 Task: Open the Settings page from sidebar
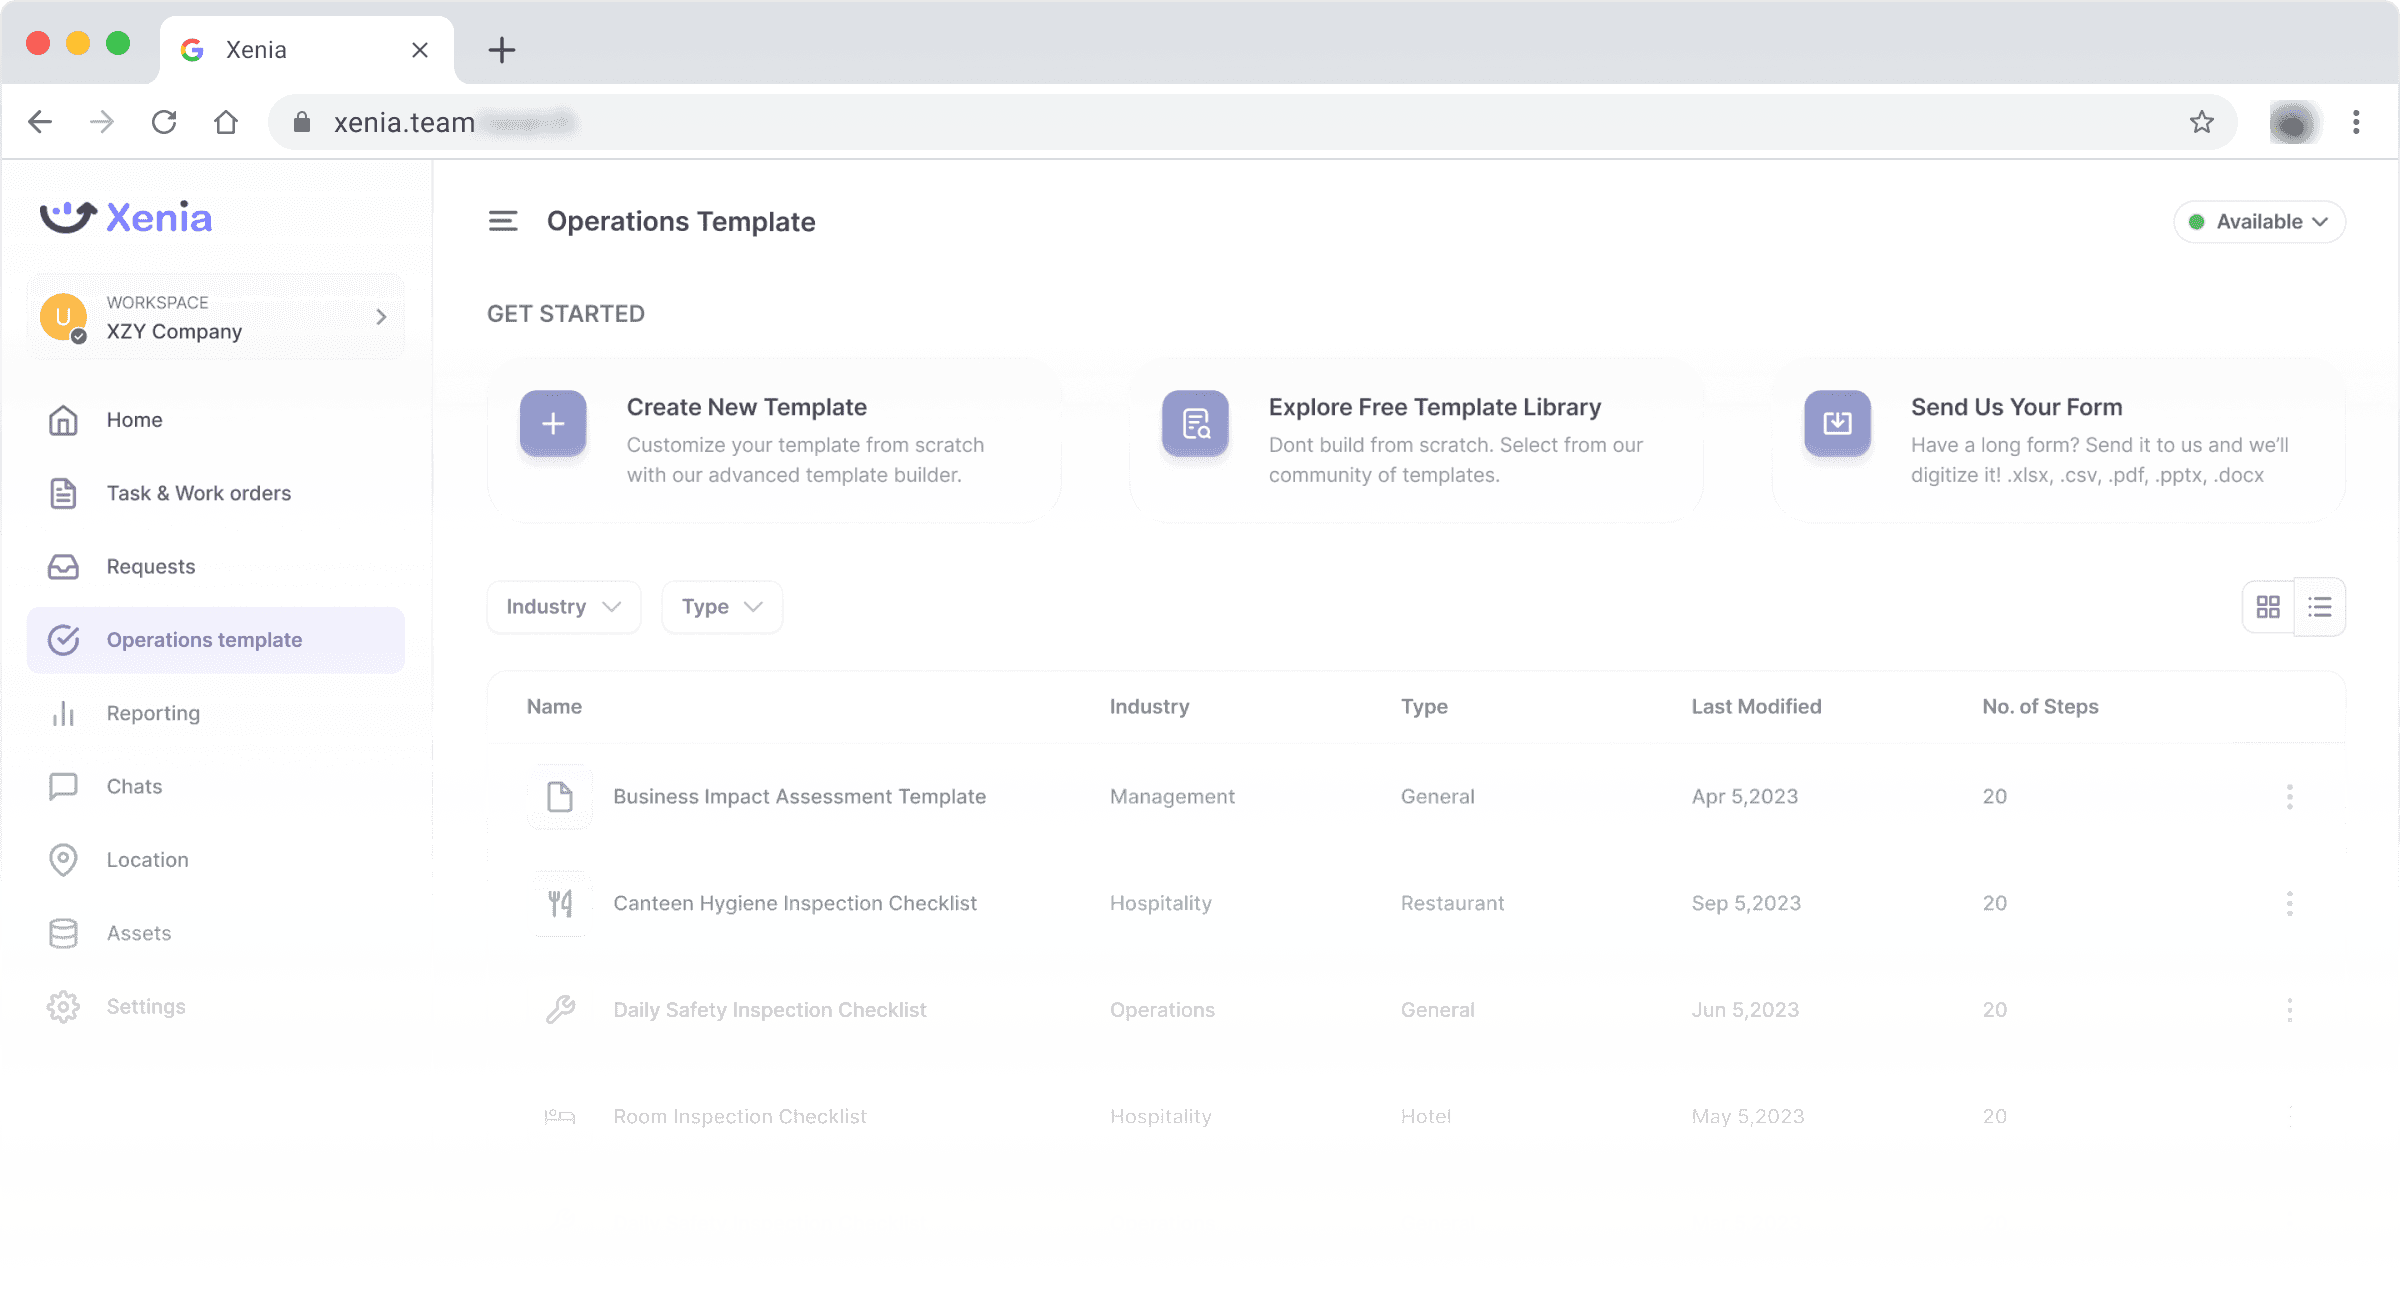(x=146, y=1006)
